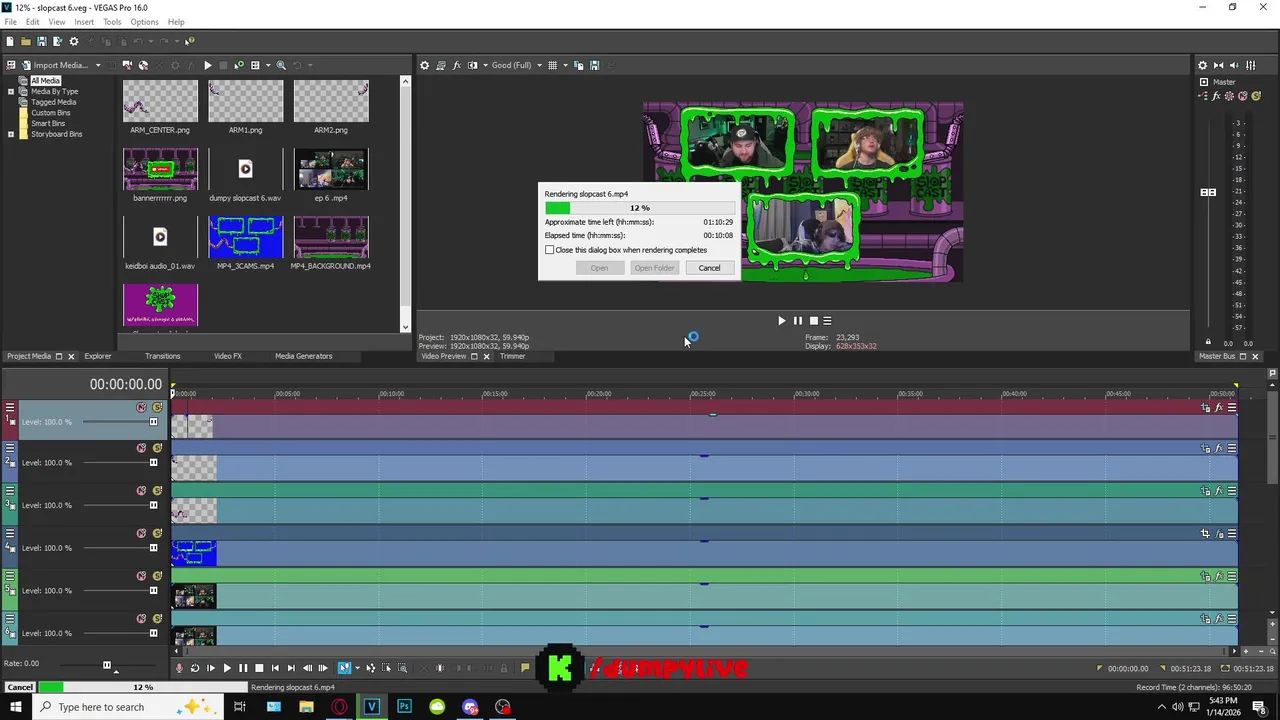The image size is (1280, 720).
Task: Open the Tools menu
Action: tap(112, 22)
